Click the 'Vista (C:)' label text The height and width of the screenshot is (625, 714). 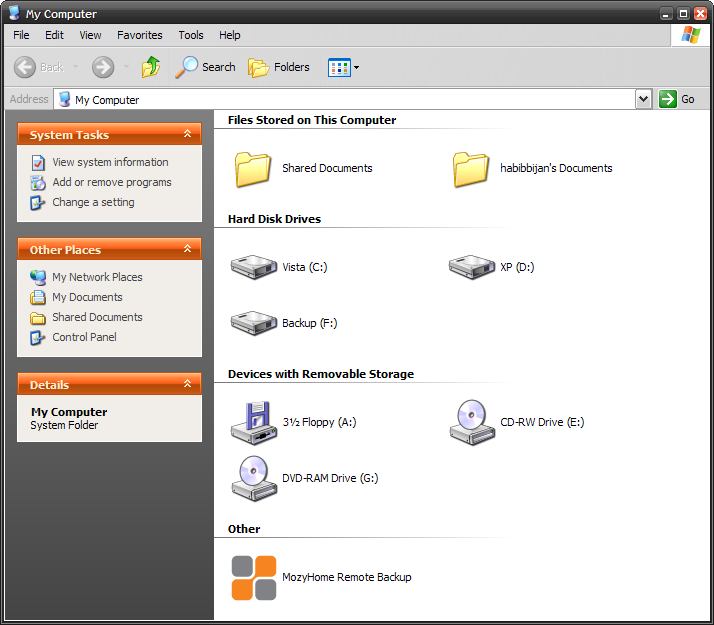305,267
